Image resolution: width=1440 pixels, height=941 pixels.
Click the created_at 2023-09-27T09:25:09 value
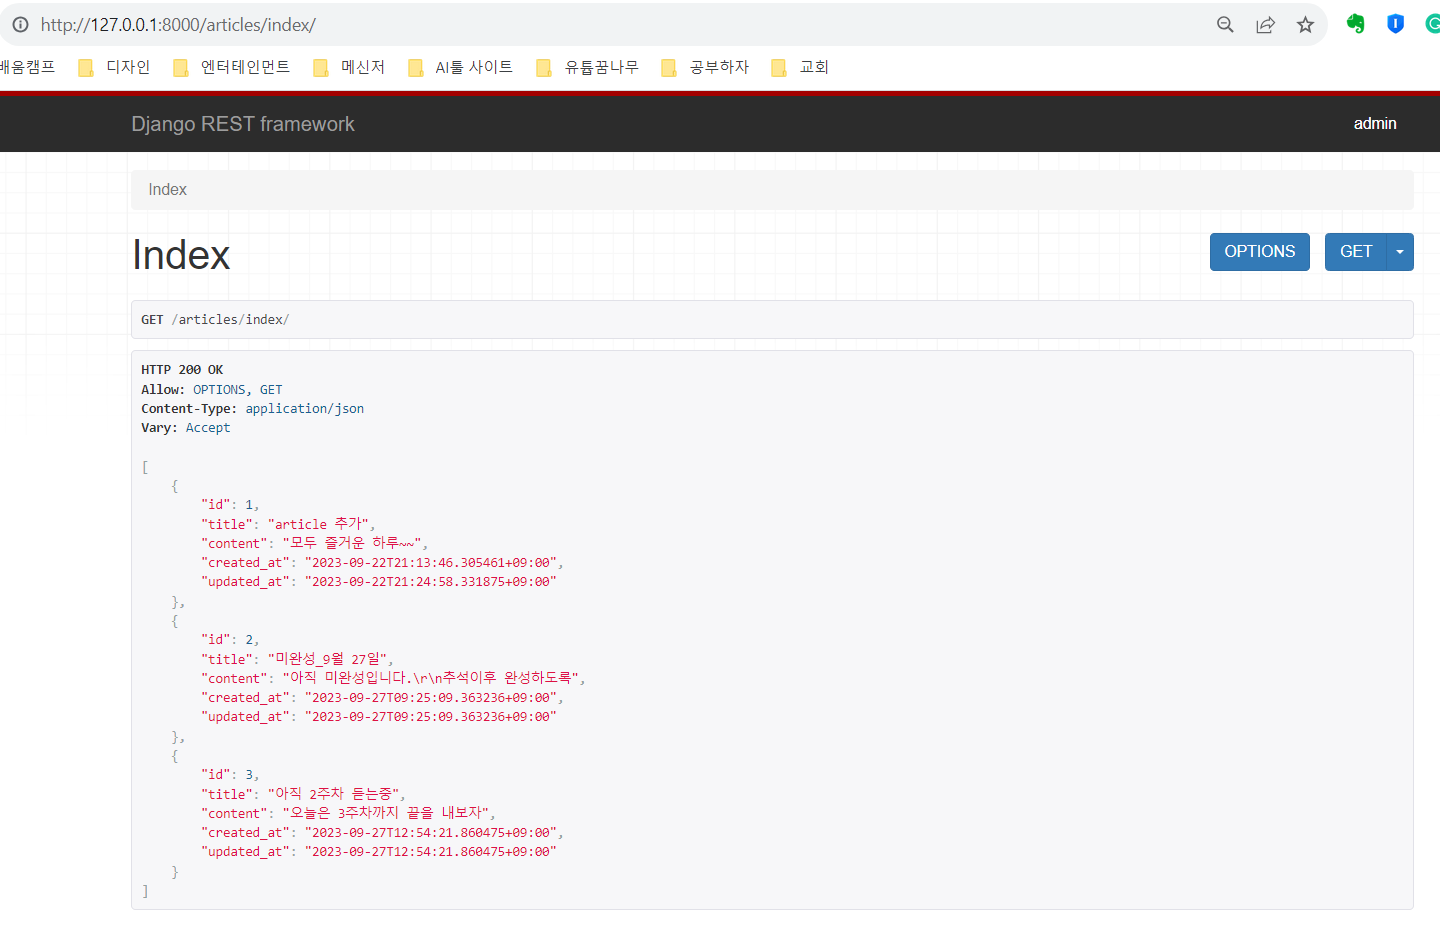pyautogui.click(x=431, y=698)
